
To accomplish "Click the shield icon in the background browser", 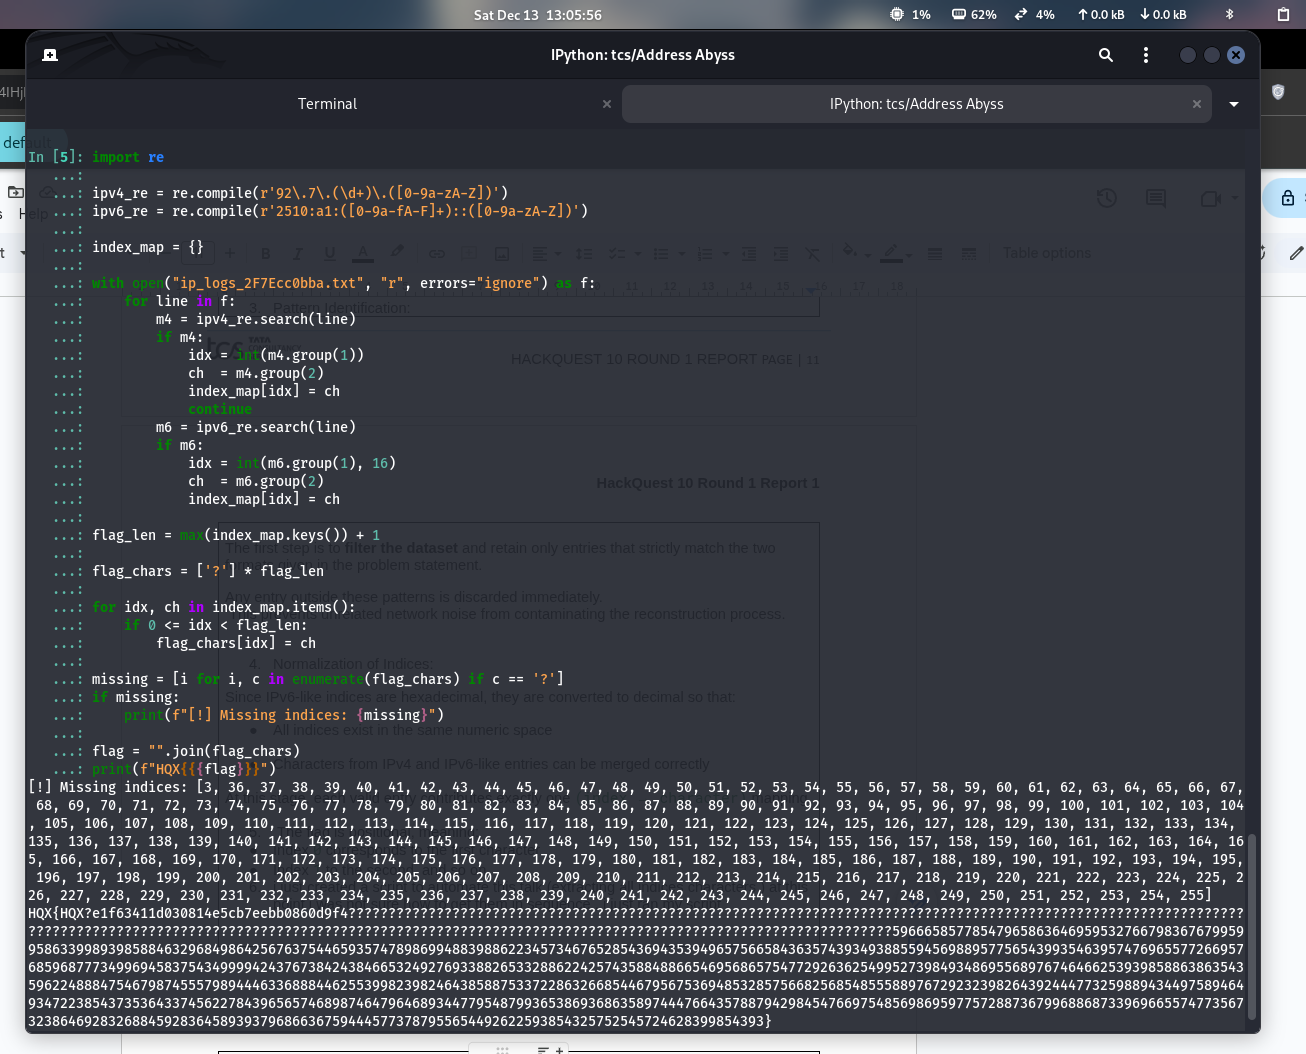I will (x=1278, y=92).
